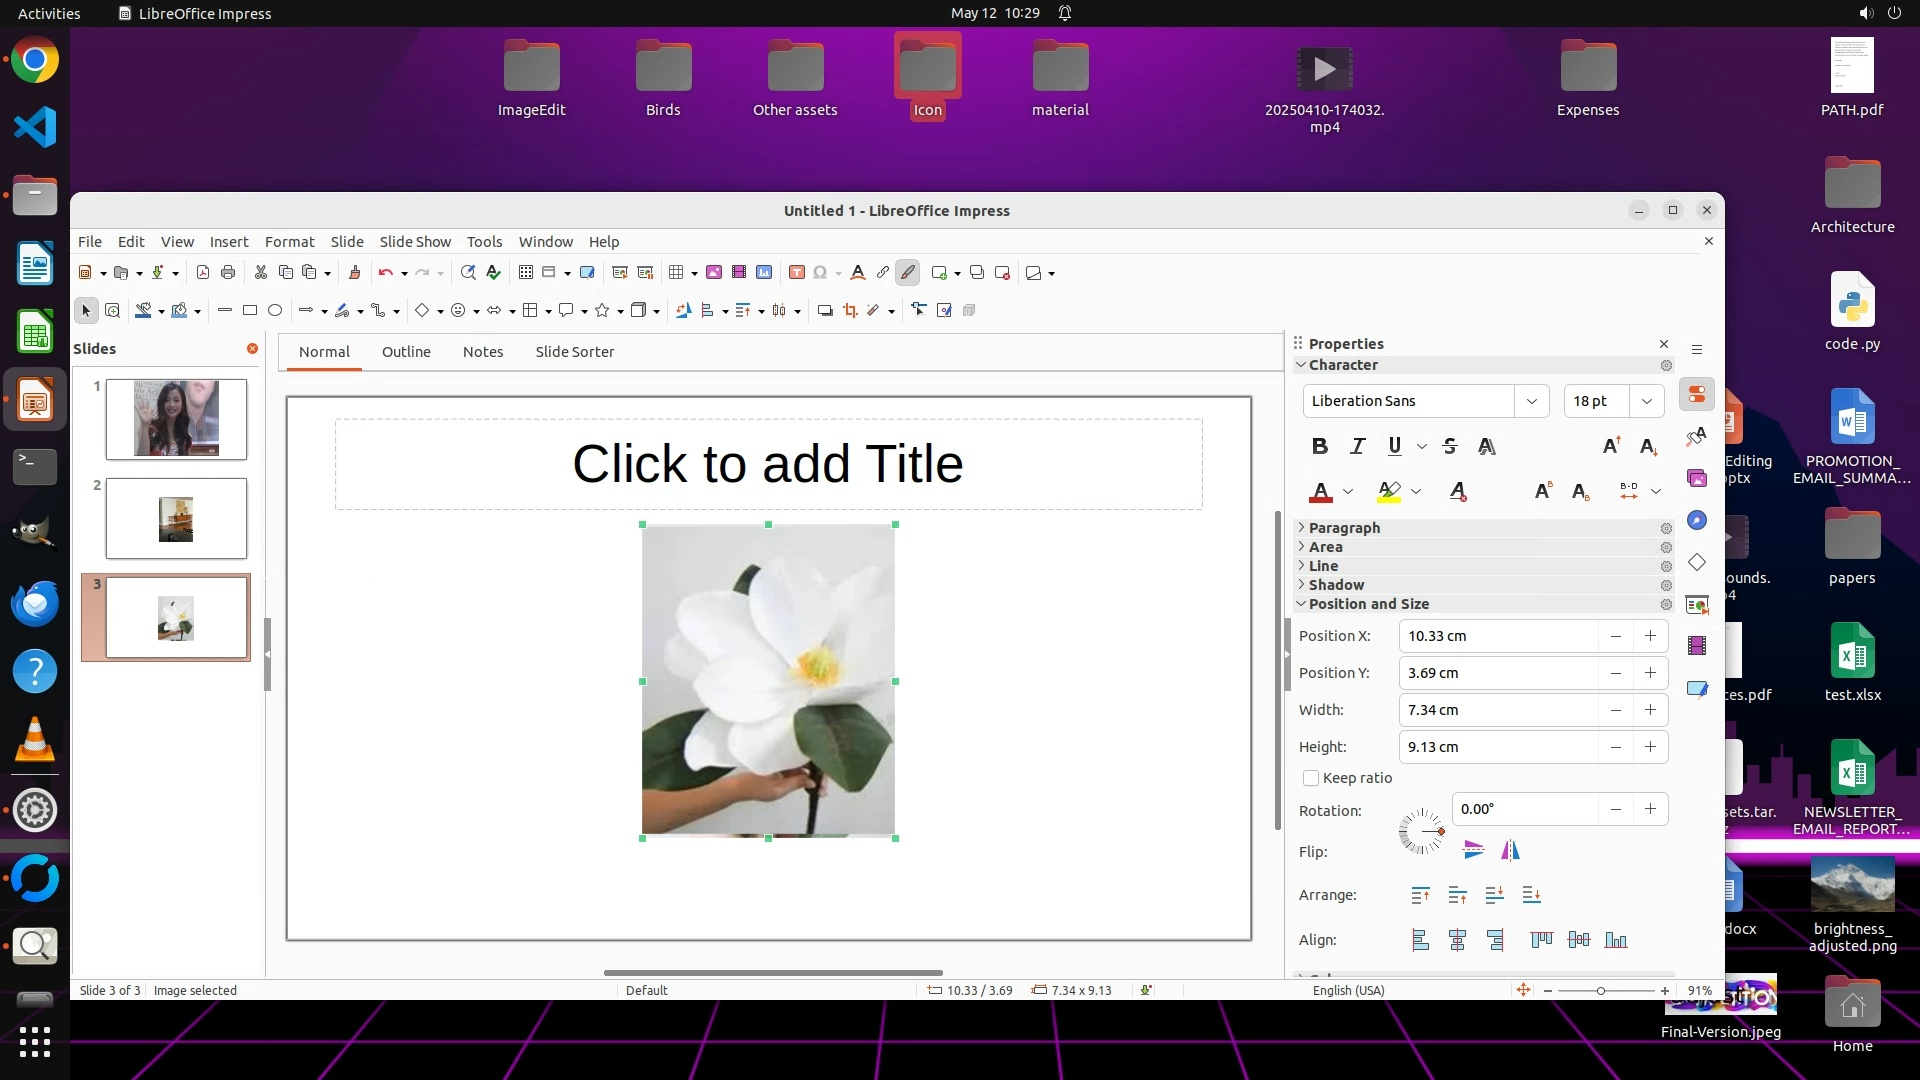Open the font name dropdown
This screenshot has height=1080, width=1920.
pos(1531,401)
